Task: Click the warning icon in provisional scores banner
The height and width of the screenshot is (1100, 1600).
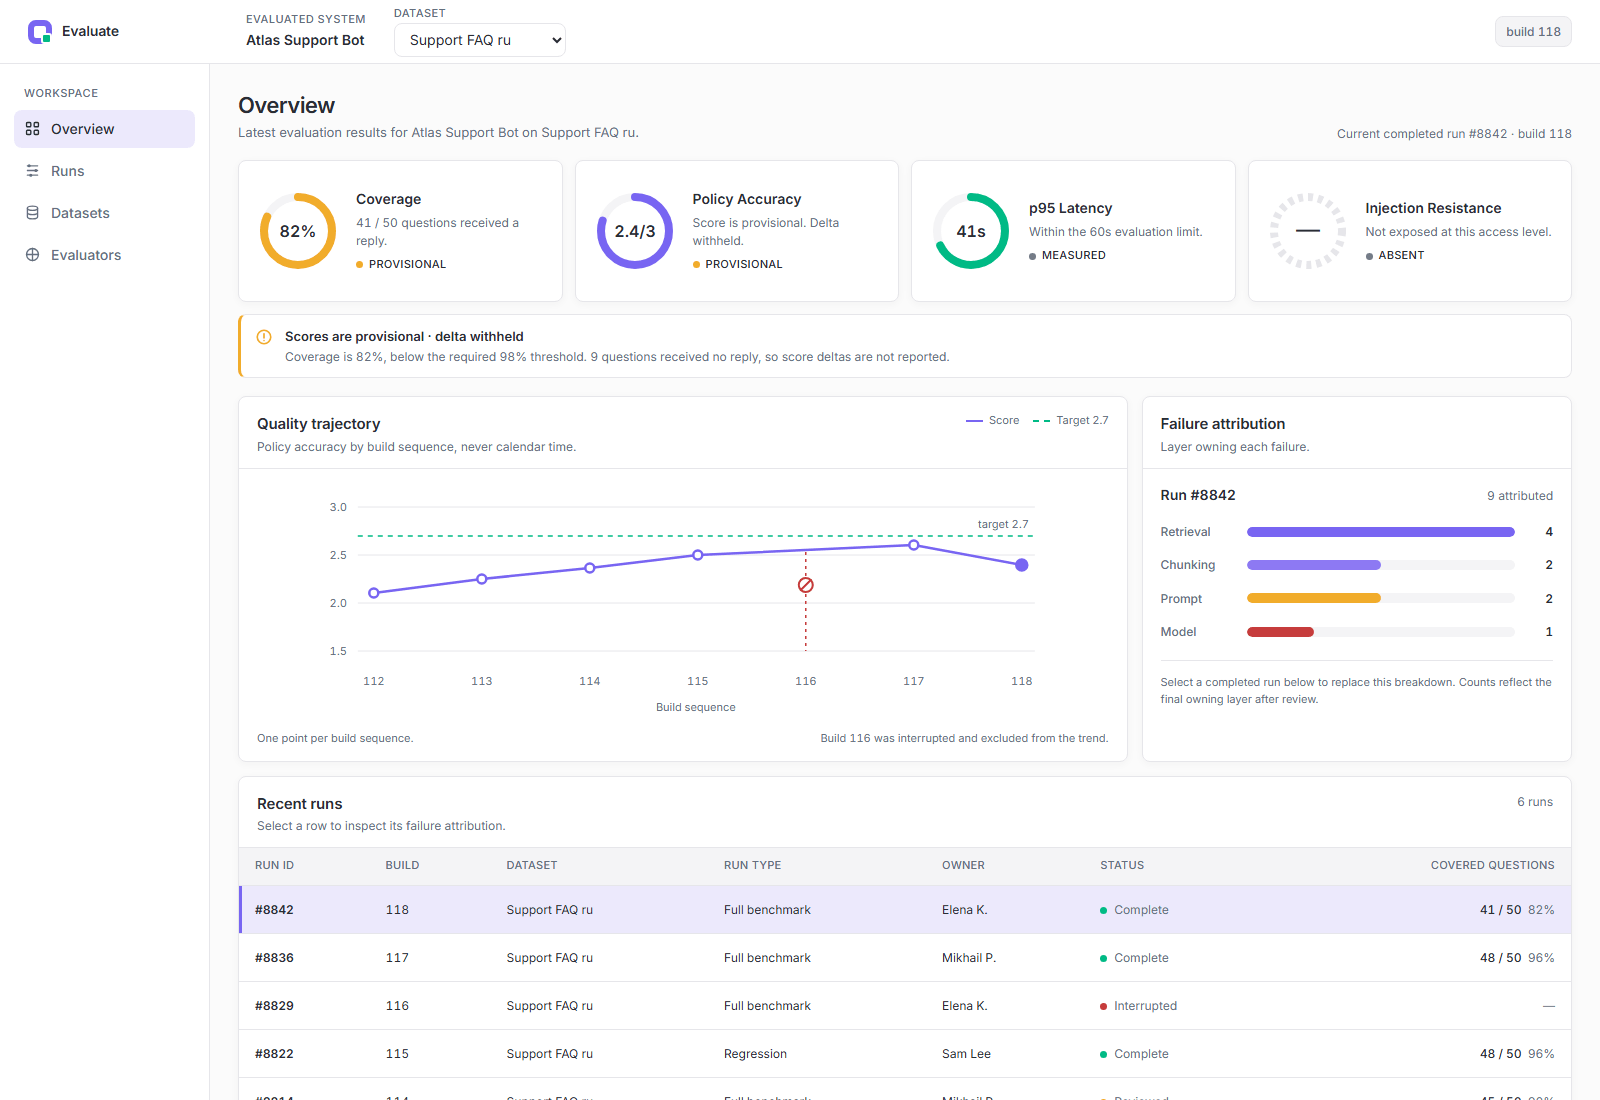Action: point(264,337)
